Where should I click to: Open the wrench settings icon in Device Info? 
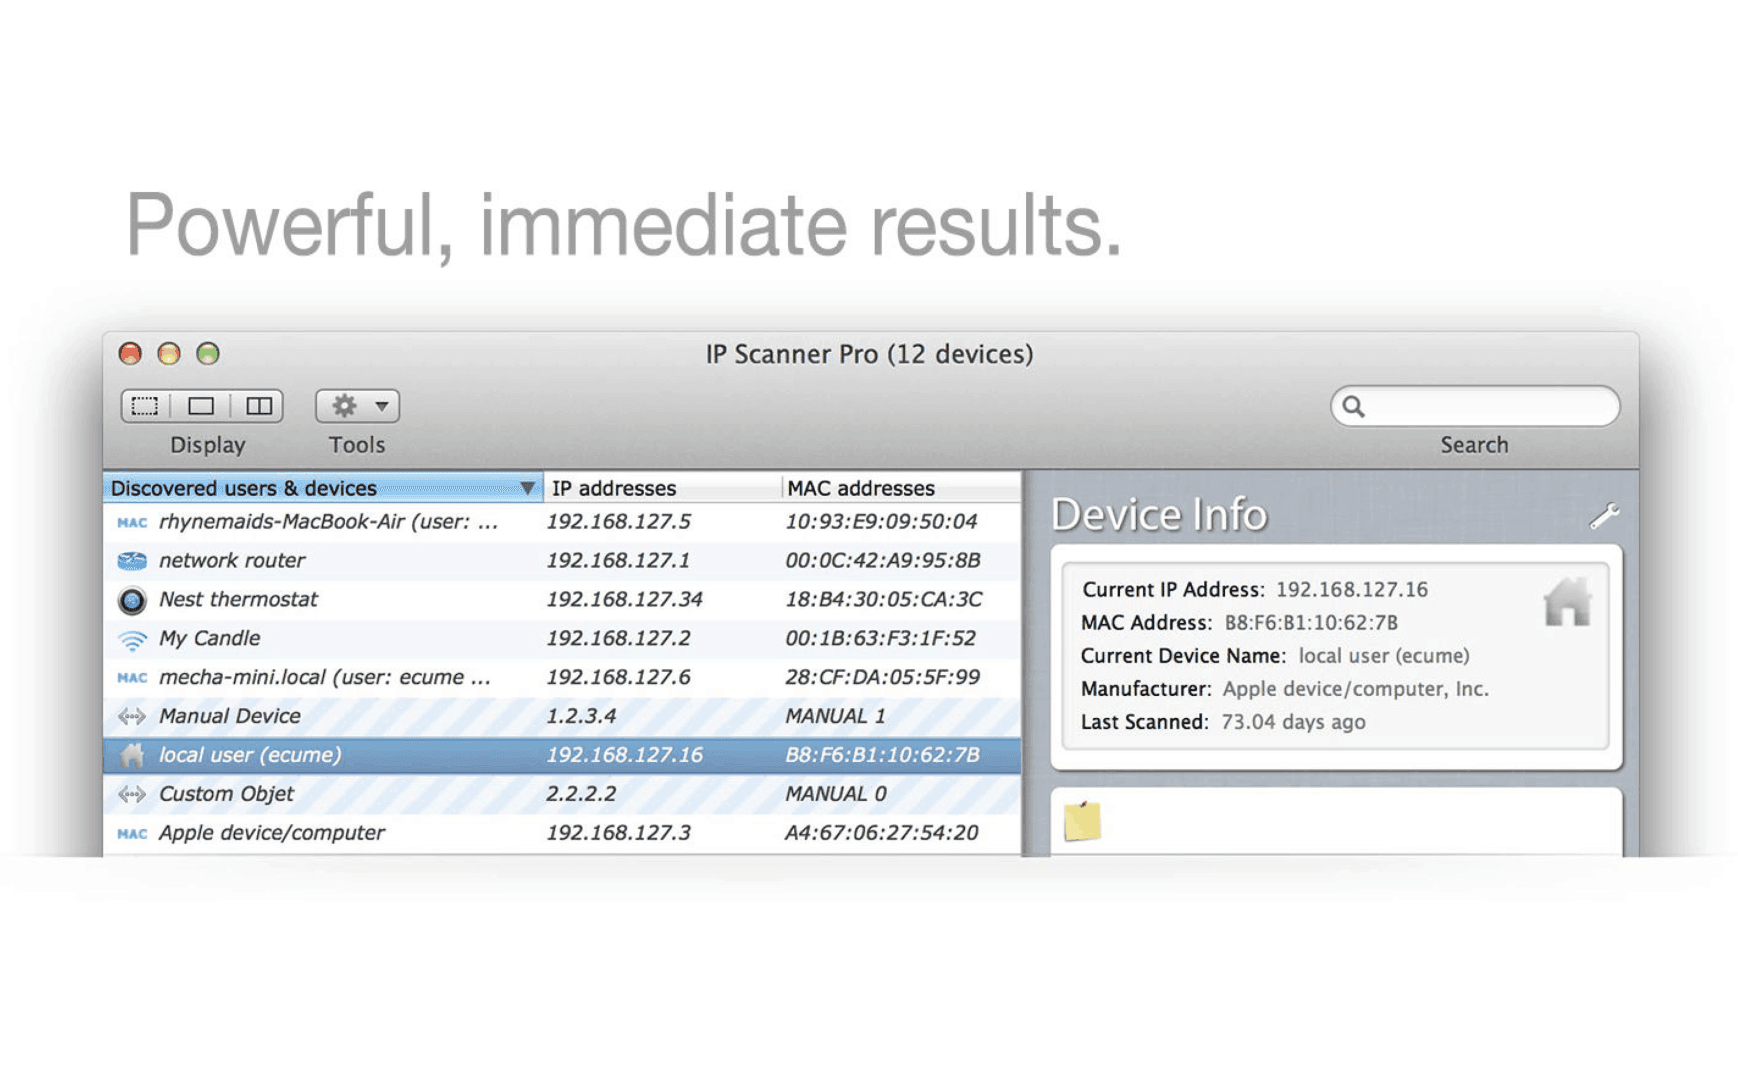(1604, 516)
